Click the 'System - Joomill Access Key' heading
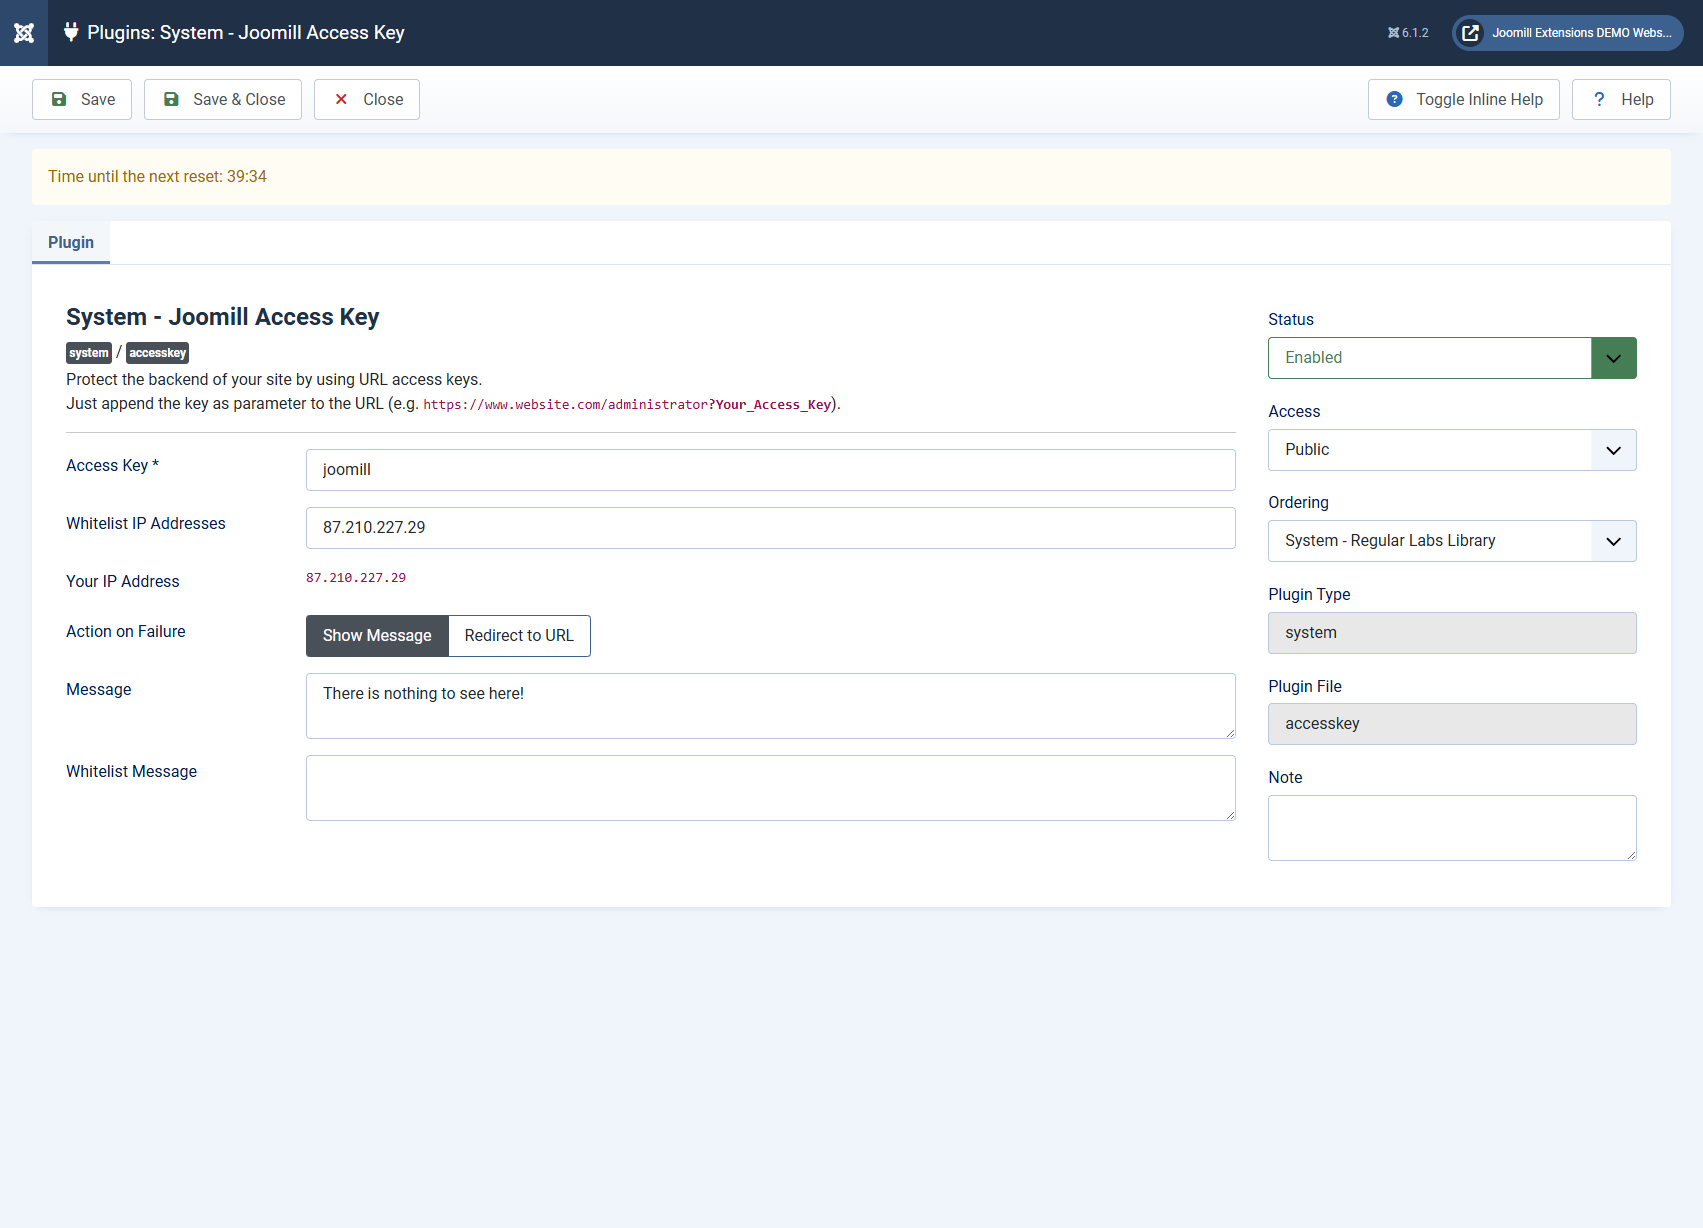This screenshot has height=1228, width=1703. click(x=222, y=317)
